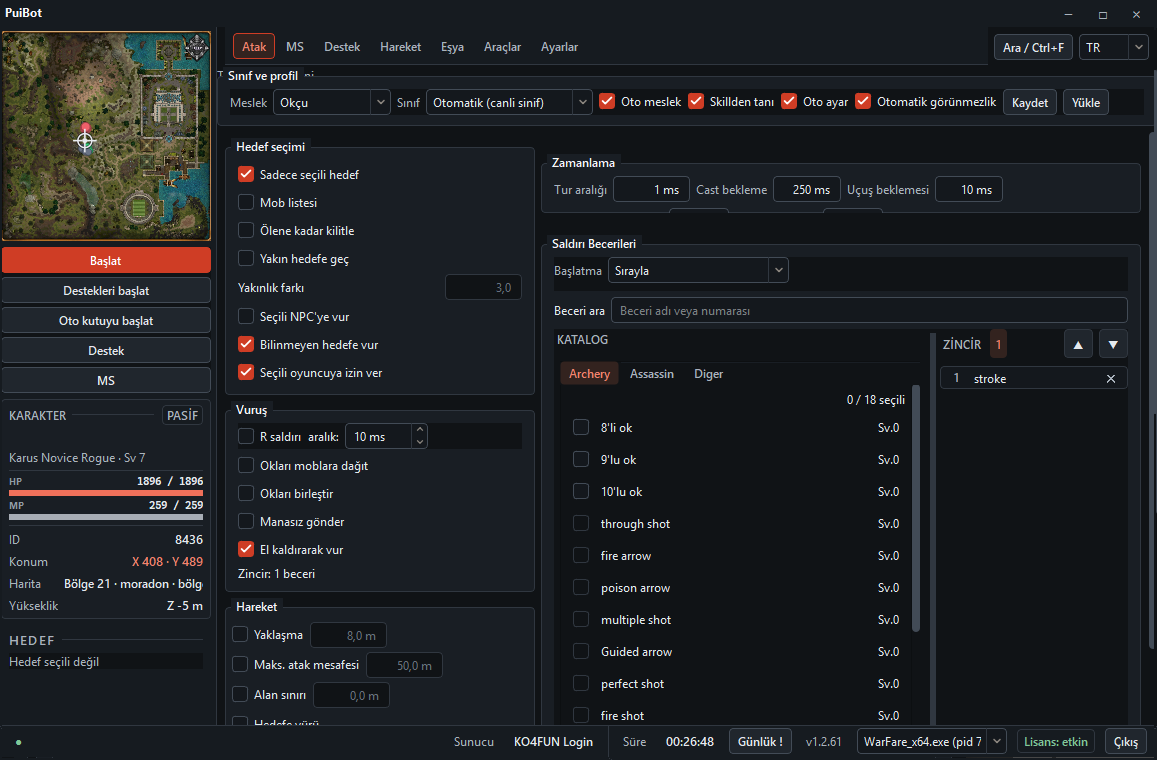
Task: Open the Destek tab
Action: (342, 46)
